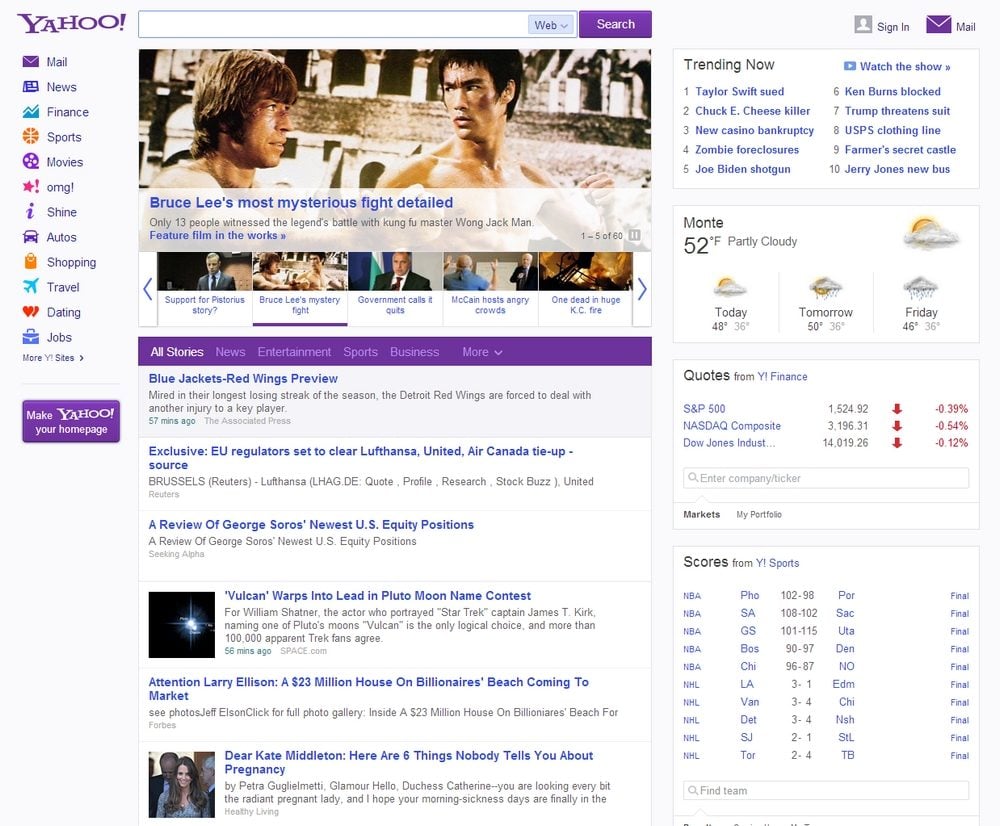The width and height of the screenshot is (1000, 826).
Task: Expand the More stories dropdown
Action: tap(482, 352)
